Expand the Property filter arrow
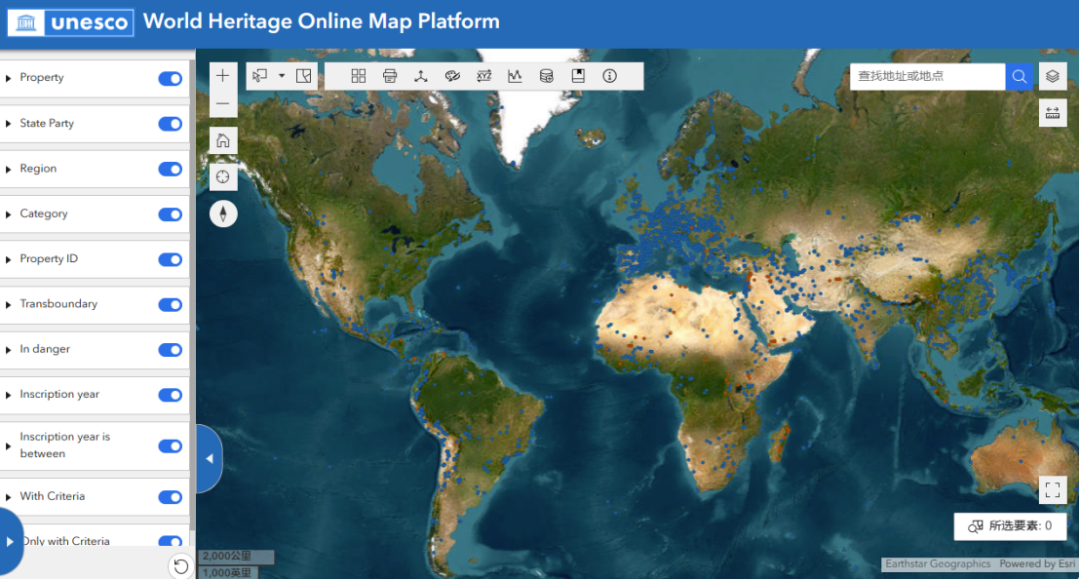This screenshot has width=1080, height=580. 8,79
